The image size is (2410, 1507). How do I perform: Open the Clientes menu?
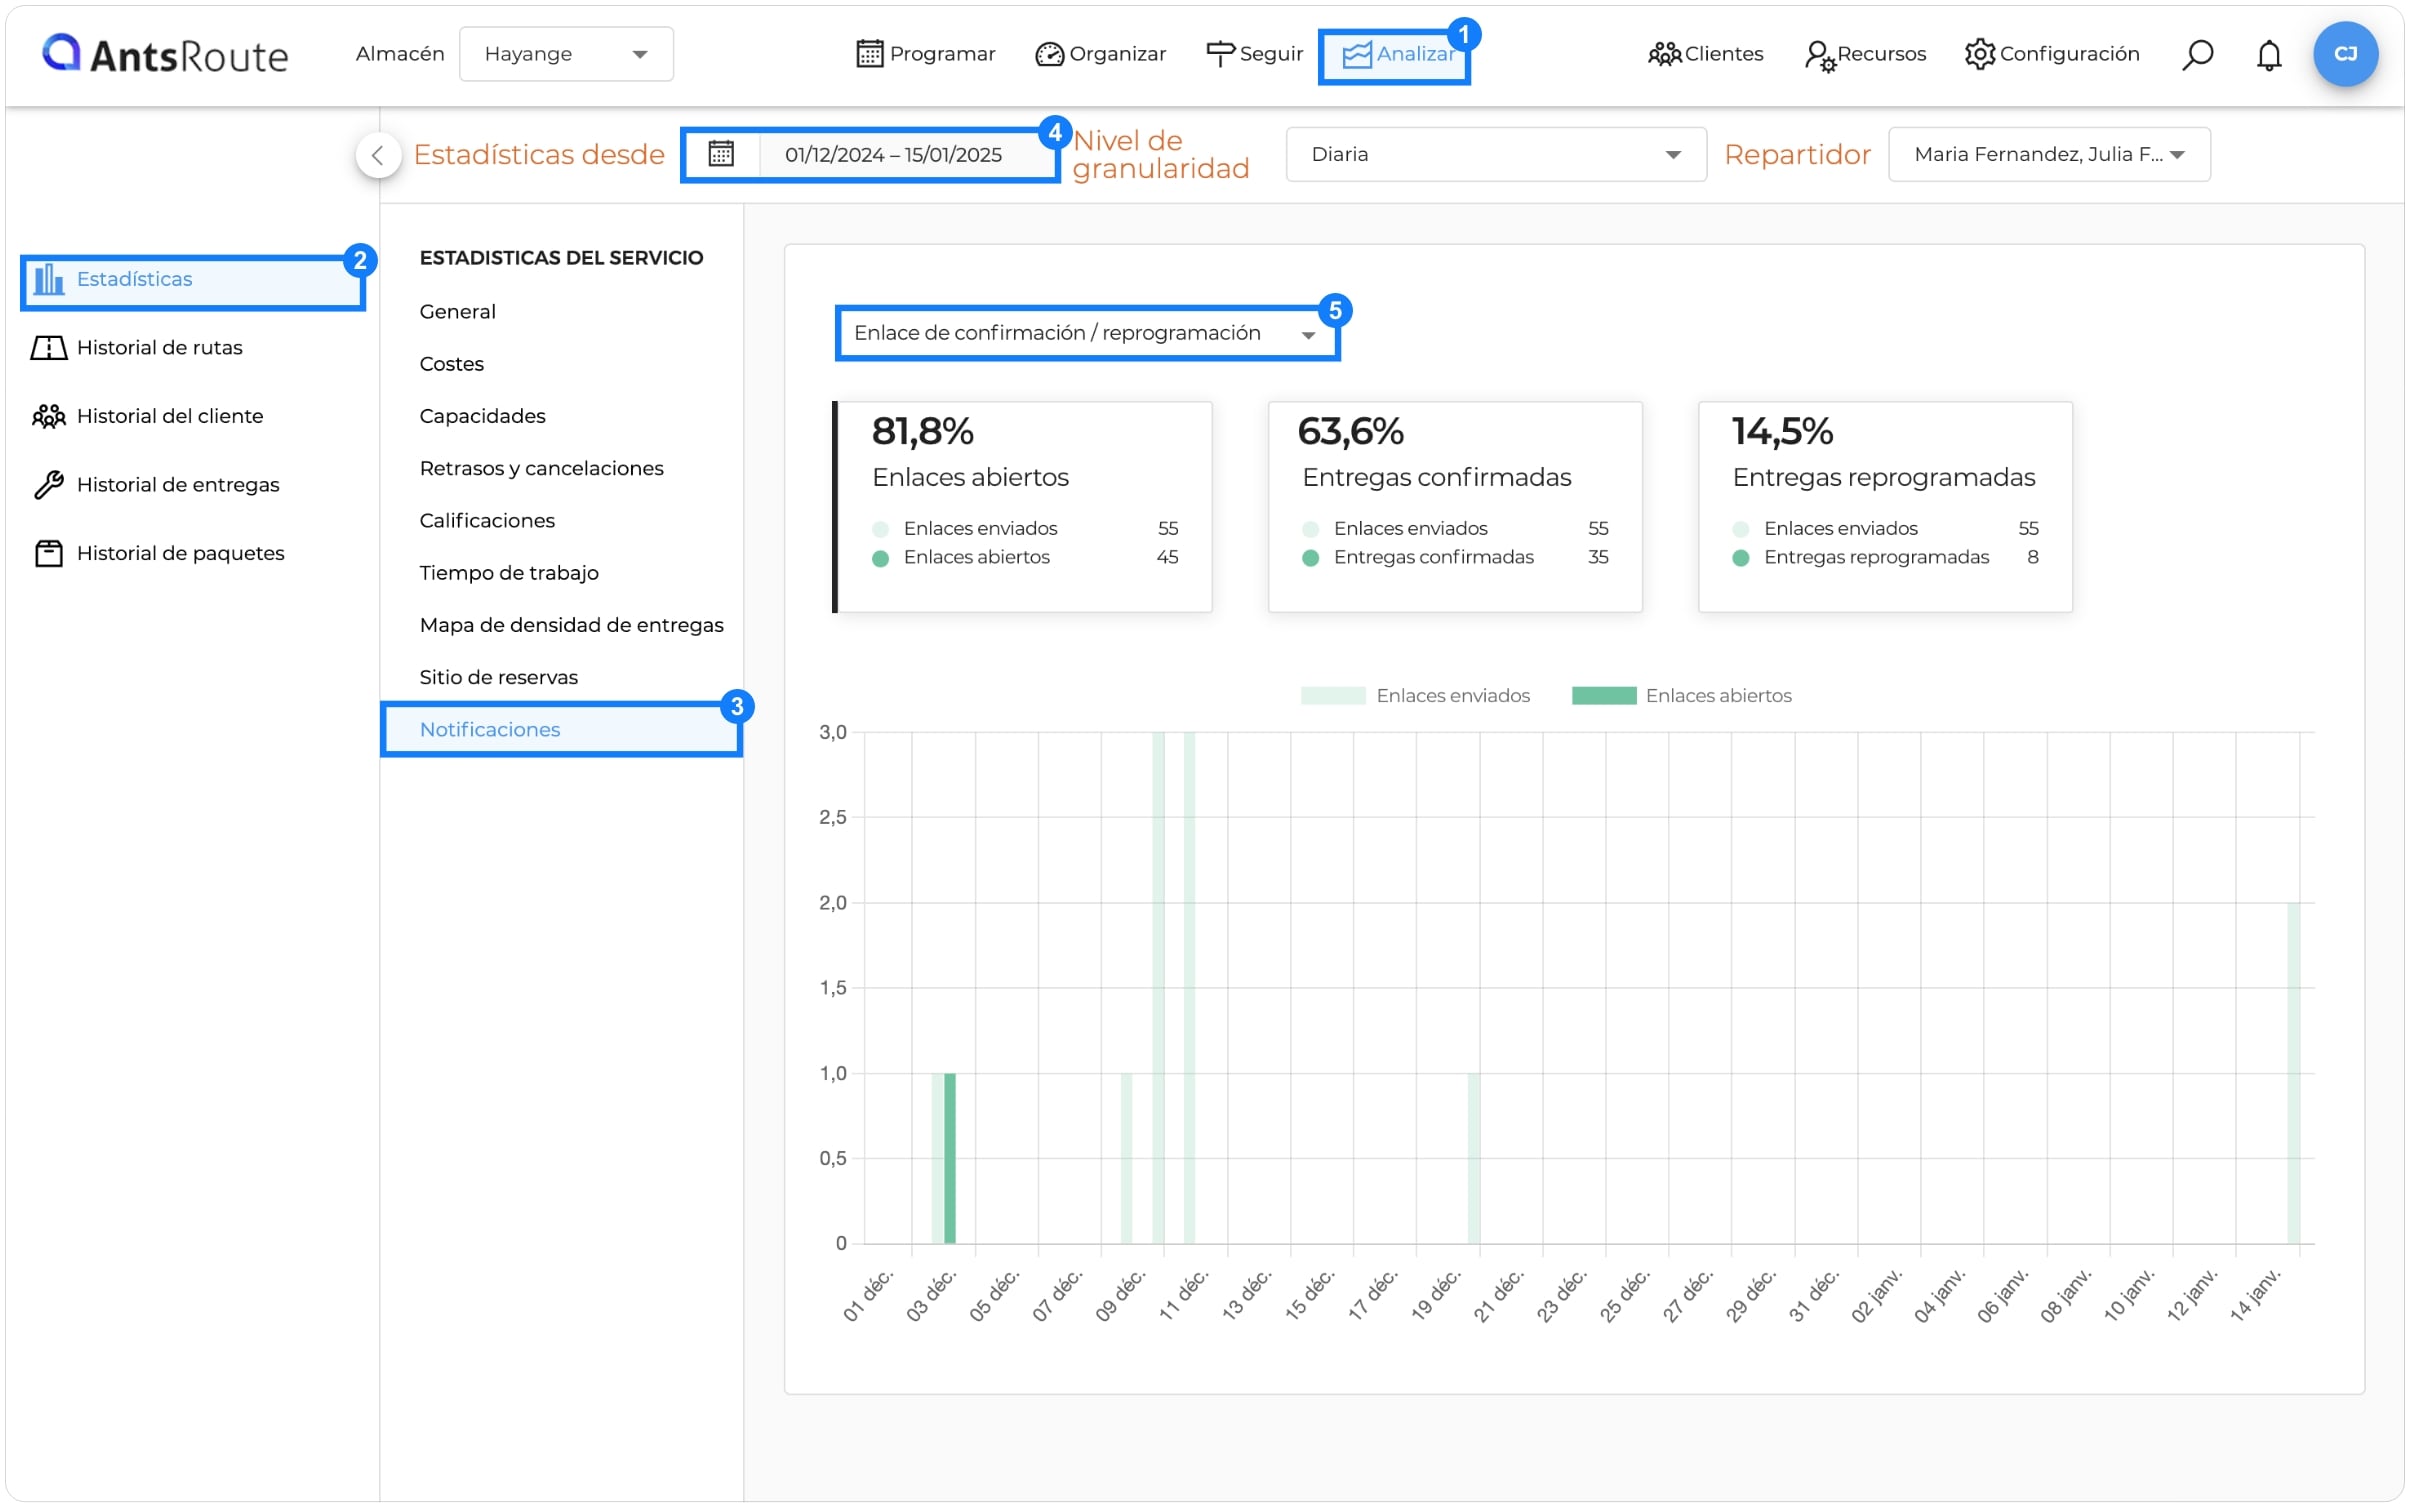point(1706,54)
